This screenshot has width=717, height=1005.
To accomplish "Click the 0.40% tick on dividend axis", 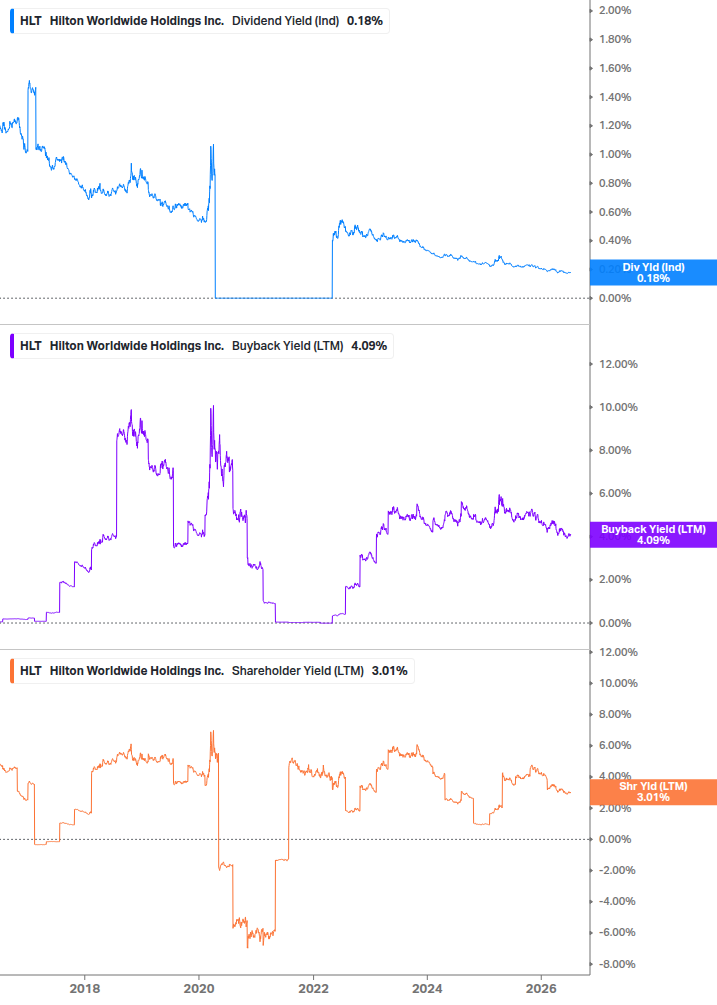I will tap(615, 240).
